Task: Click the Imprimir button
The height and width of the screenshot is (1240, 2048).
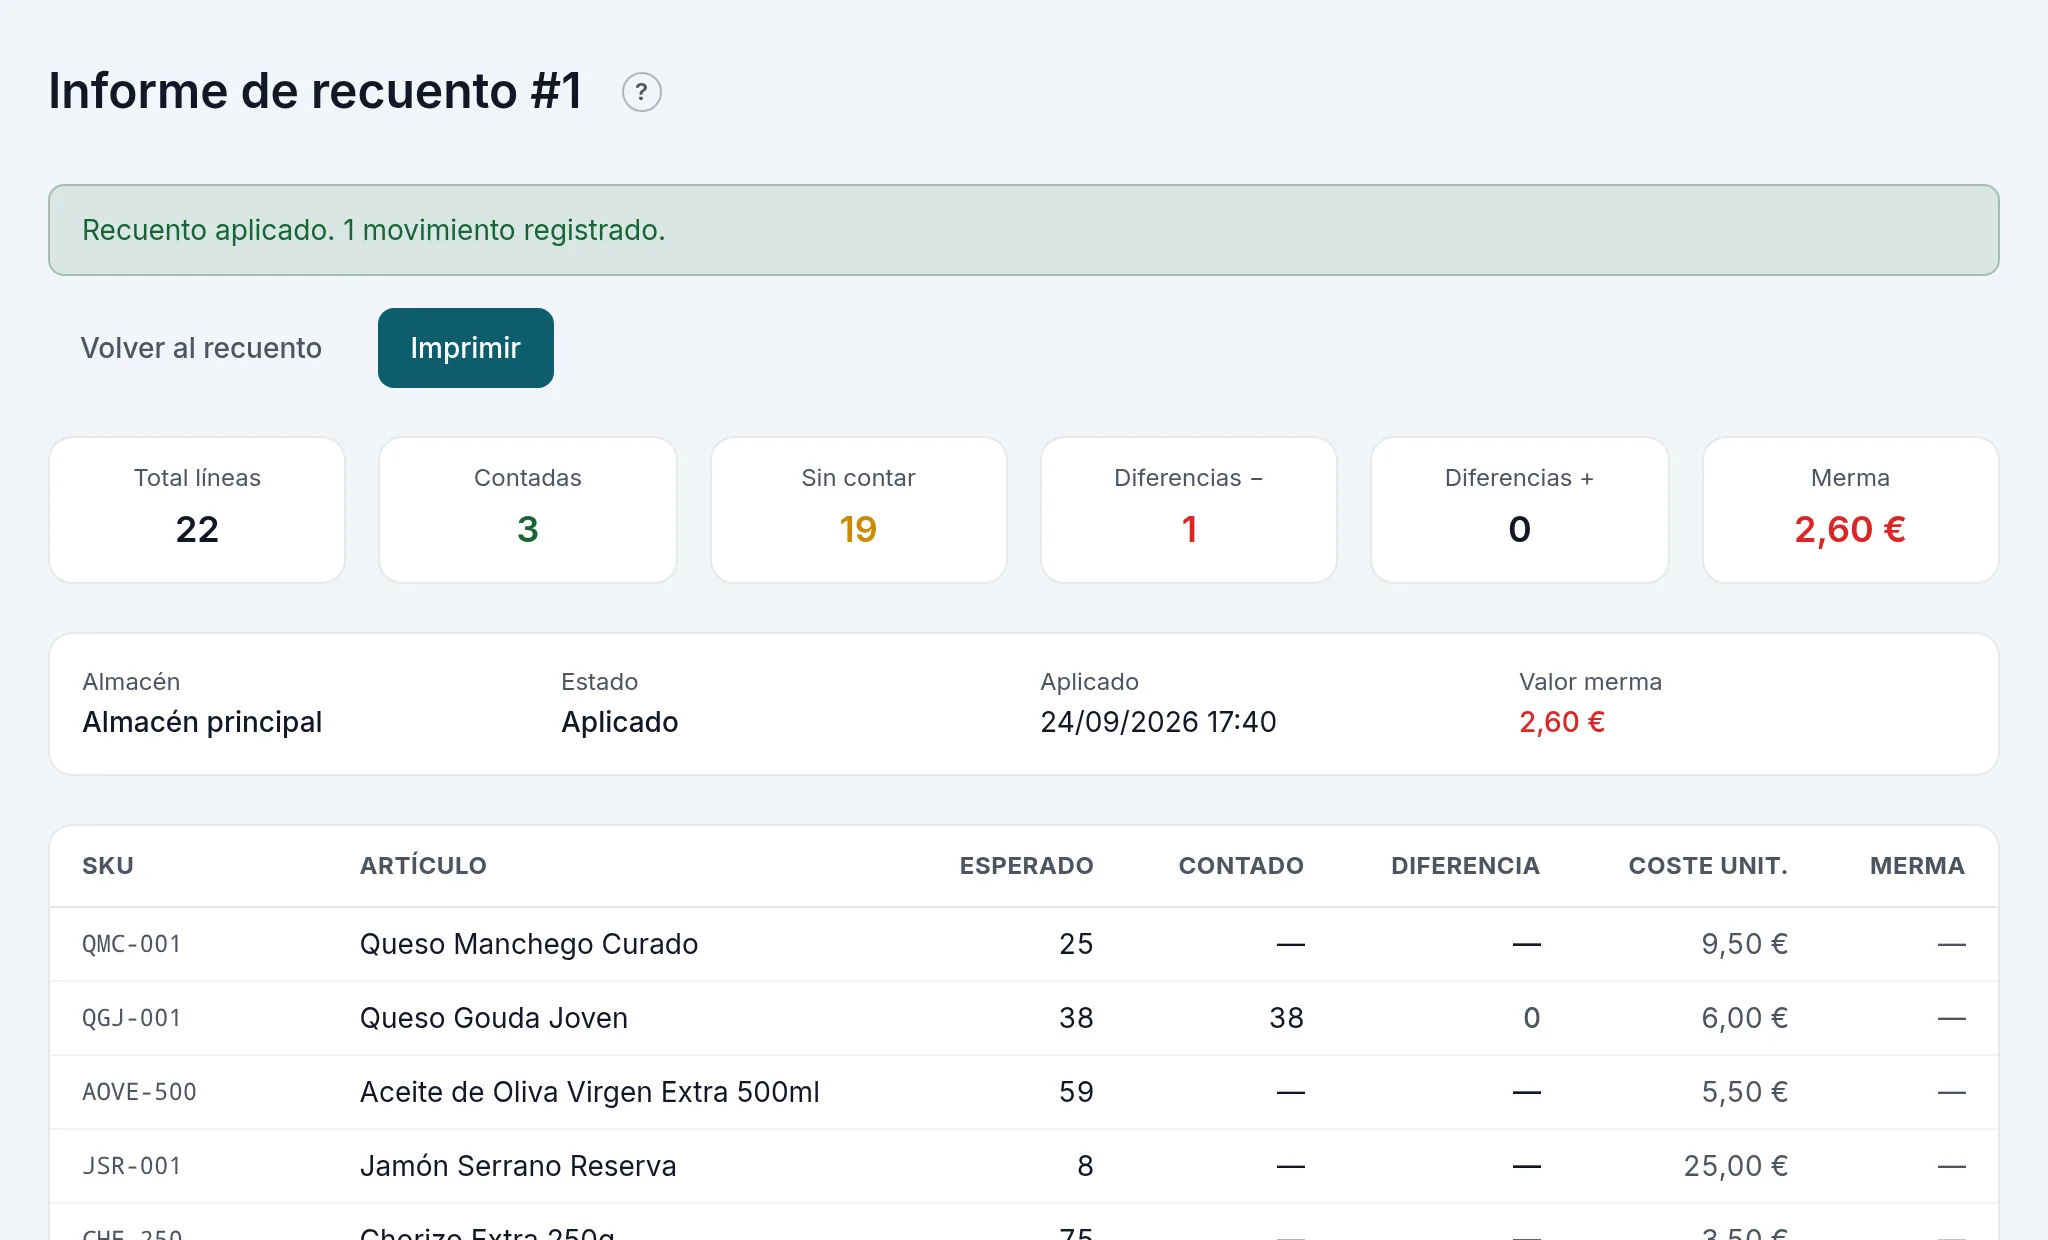Action: (x=465, y=348)
